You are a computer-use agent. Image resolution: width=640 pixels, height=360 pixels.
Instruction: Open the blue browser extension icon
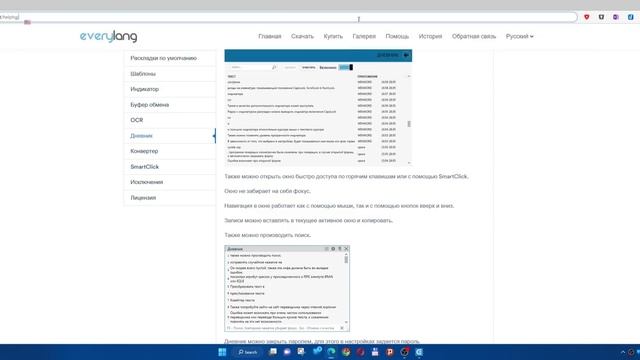pyautogui.click(x=631, y=17)
